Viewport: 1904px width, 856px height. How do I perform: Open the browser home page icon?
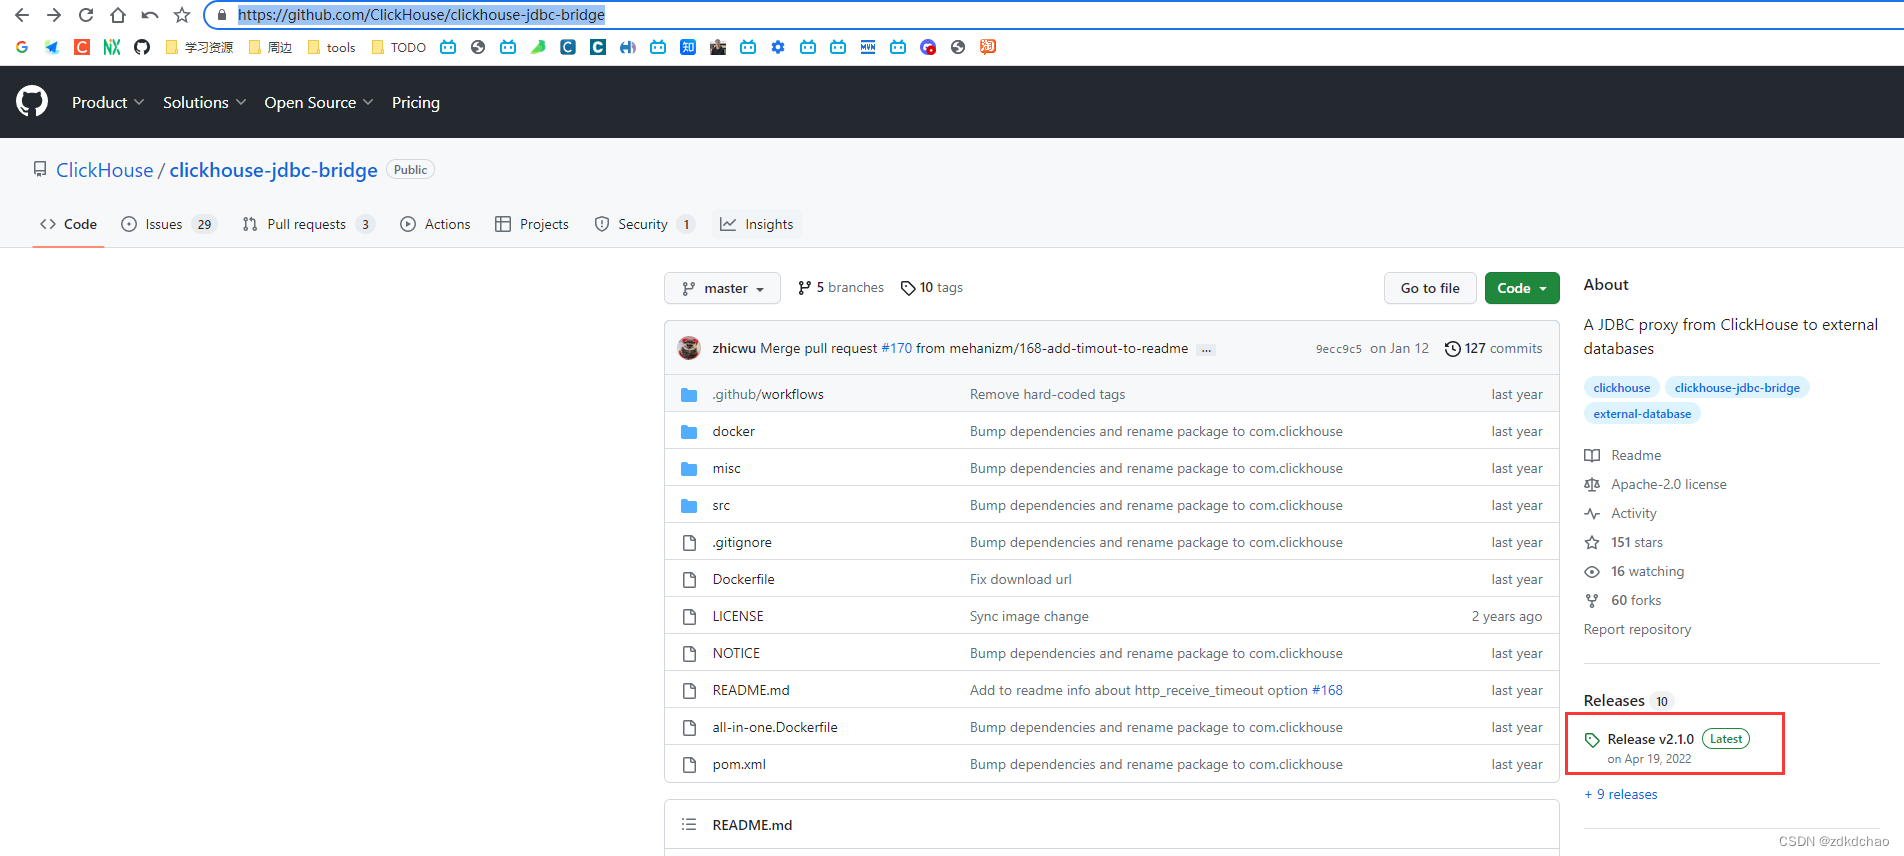(118, 15)
